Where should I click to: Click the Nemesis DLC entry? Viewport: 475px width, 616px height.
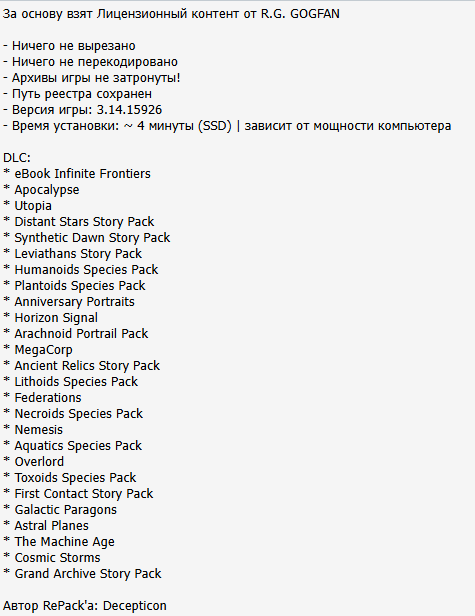tap(39, 430)
